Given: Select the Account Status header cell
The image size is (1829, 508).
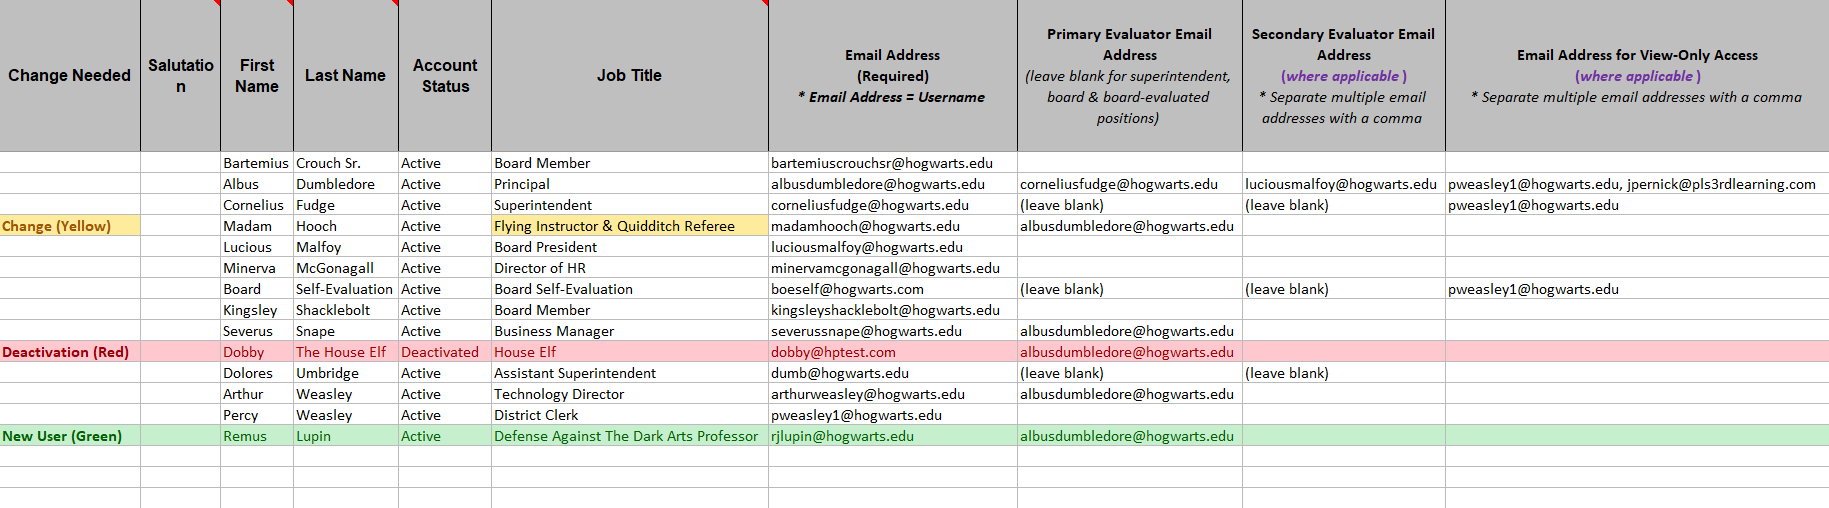Looking at the screenshot, I should pos(445,76).
